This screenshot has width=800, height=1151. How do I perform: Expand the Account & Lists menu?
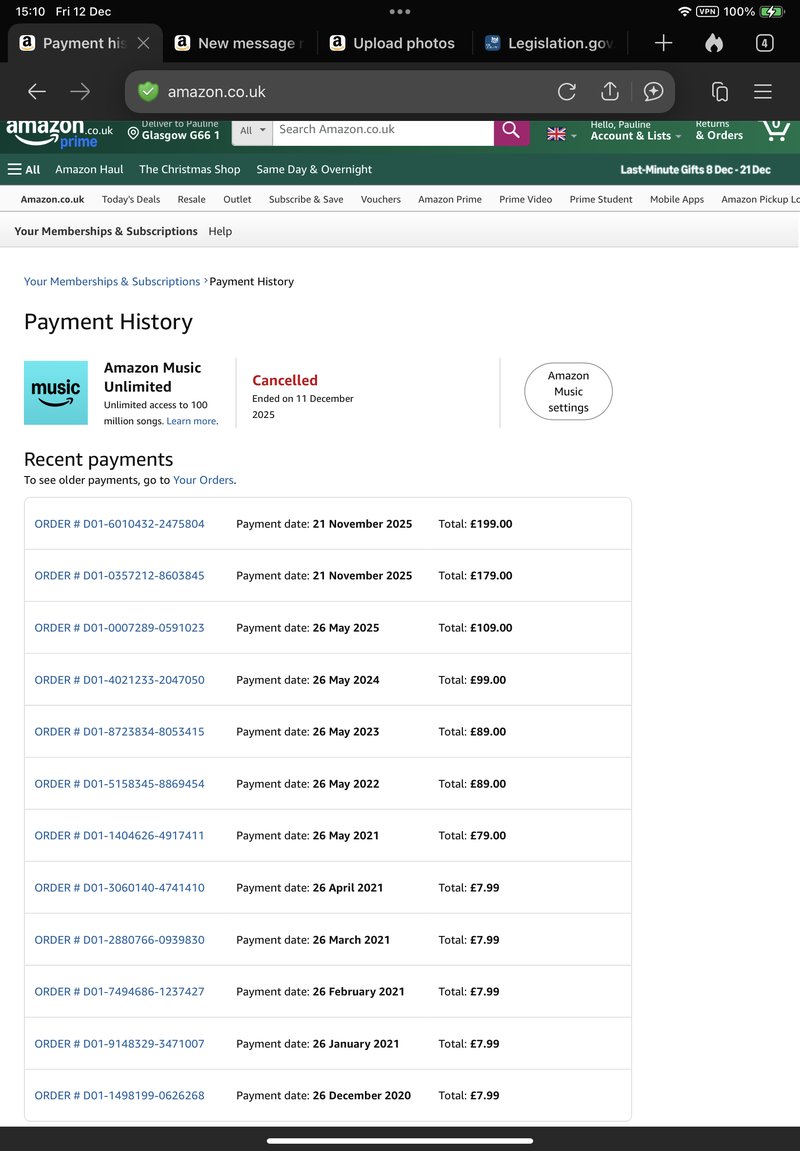point(636,131)
